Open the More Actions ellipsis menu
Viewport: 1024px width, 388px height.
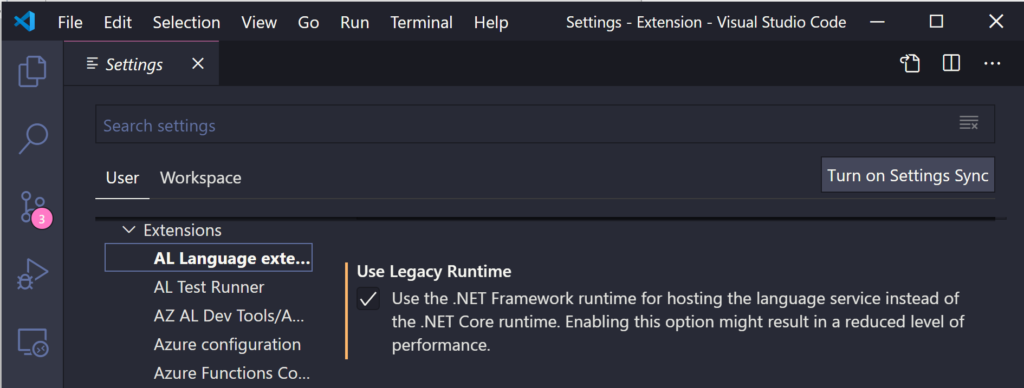point(992,64)
